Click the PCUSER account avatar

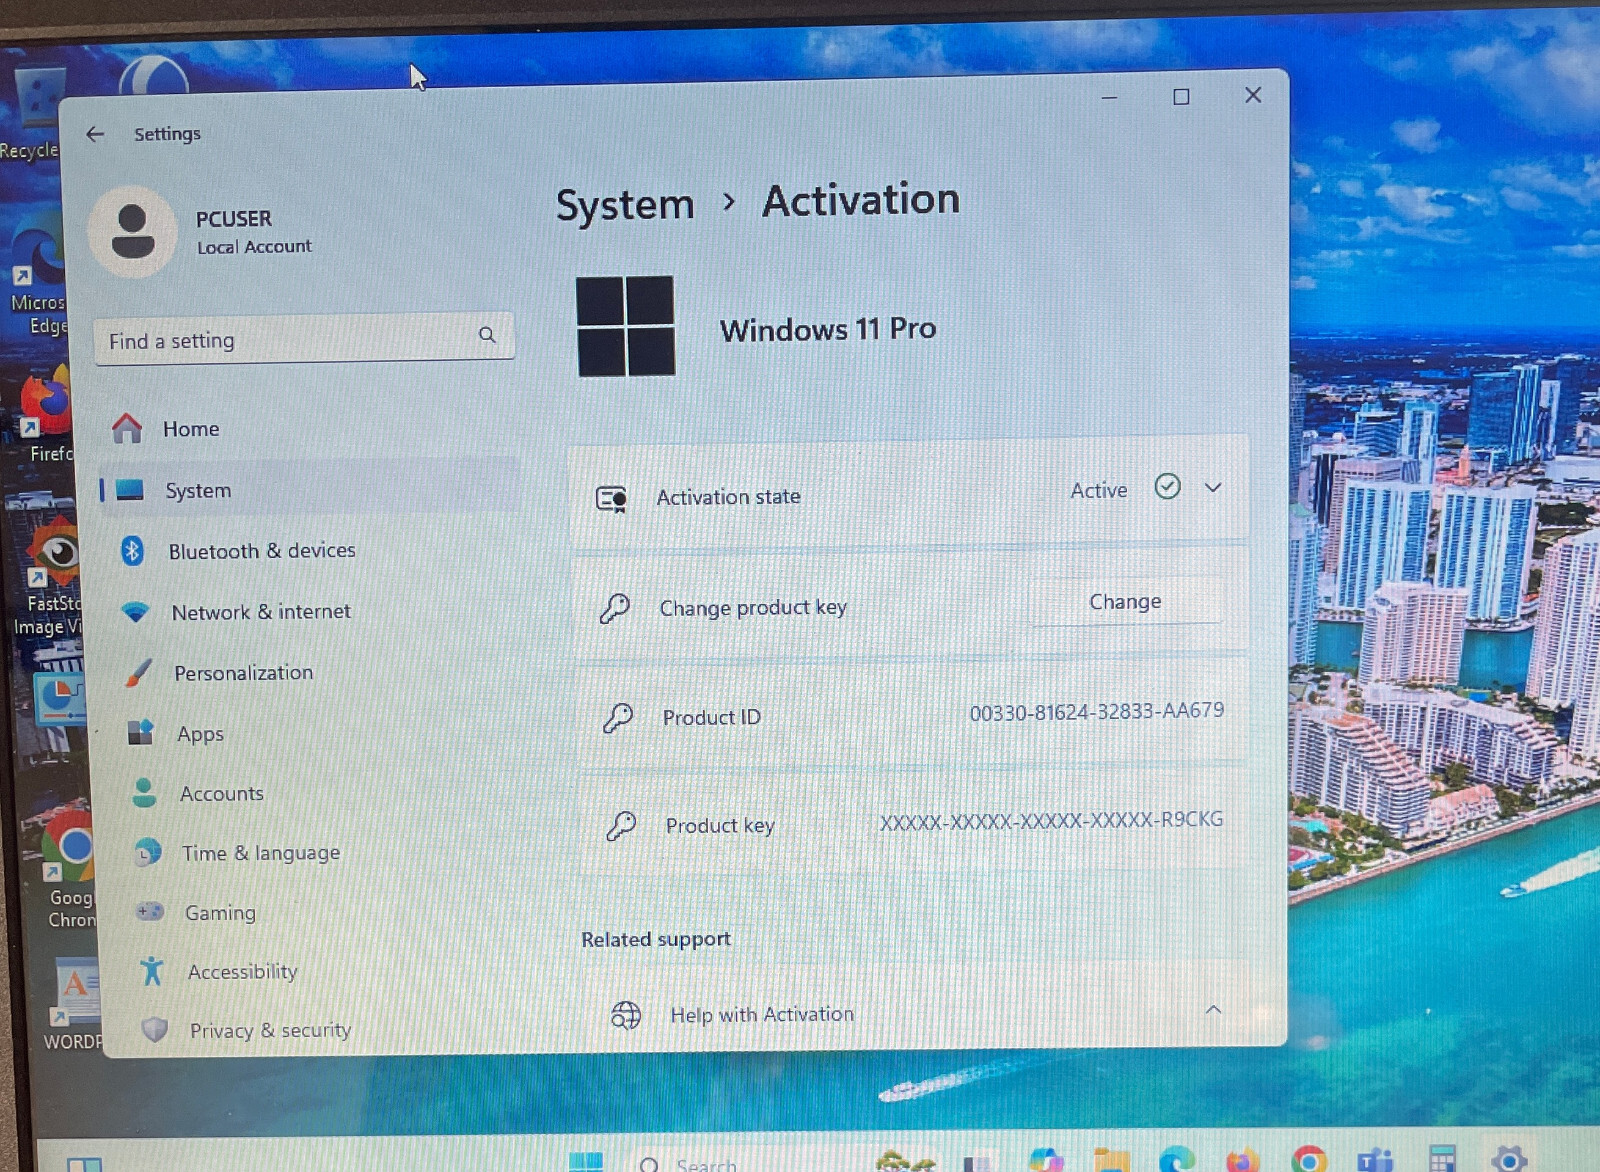click(x=132, y=231)
